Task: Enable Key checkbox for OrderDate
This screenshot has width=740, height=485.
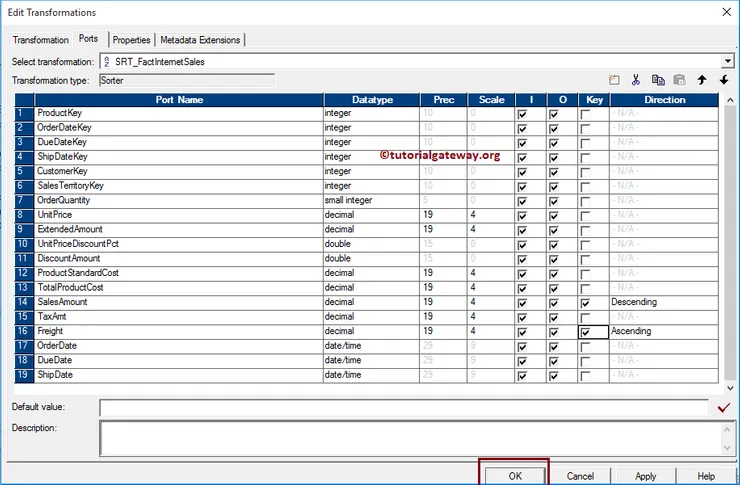Action: click(585, 347)
